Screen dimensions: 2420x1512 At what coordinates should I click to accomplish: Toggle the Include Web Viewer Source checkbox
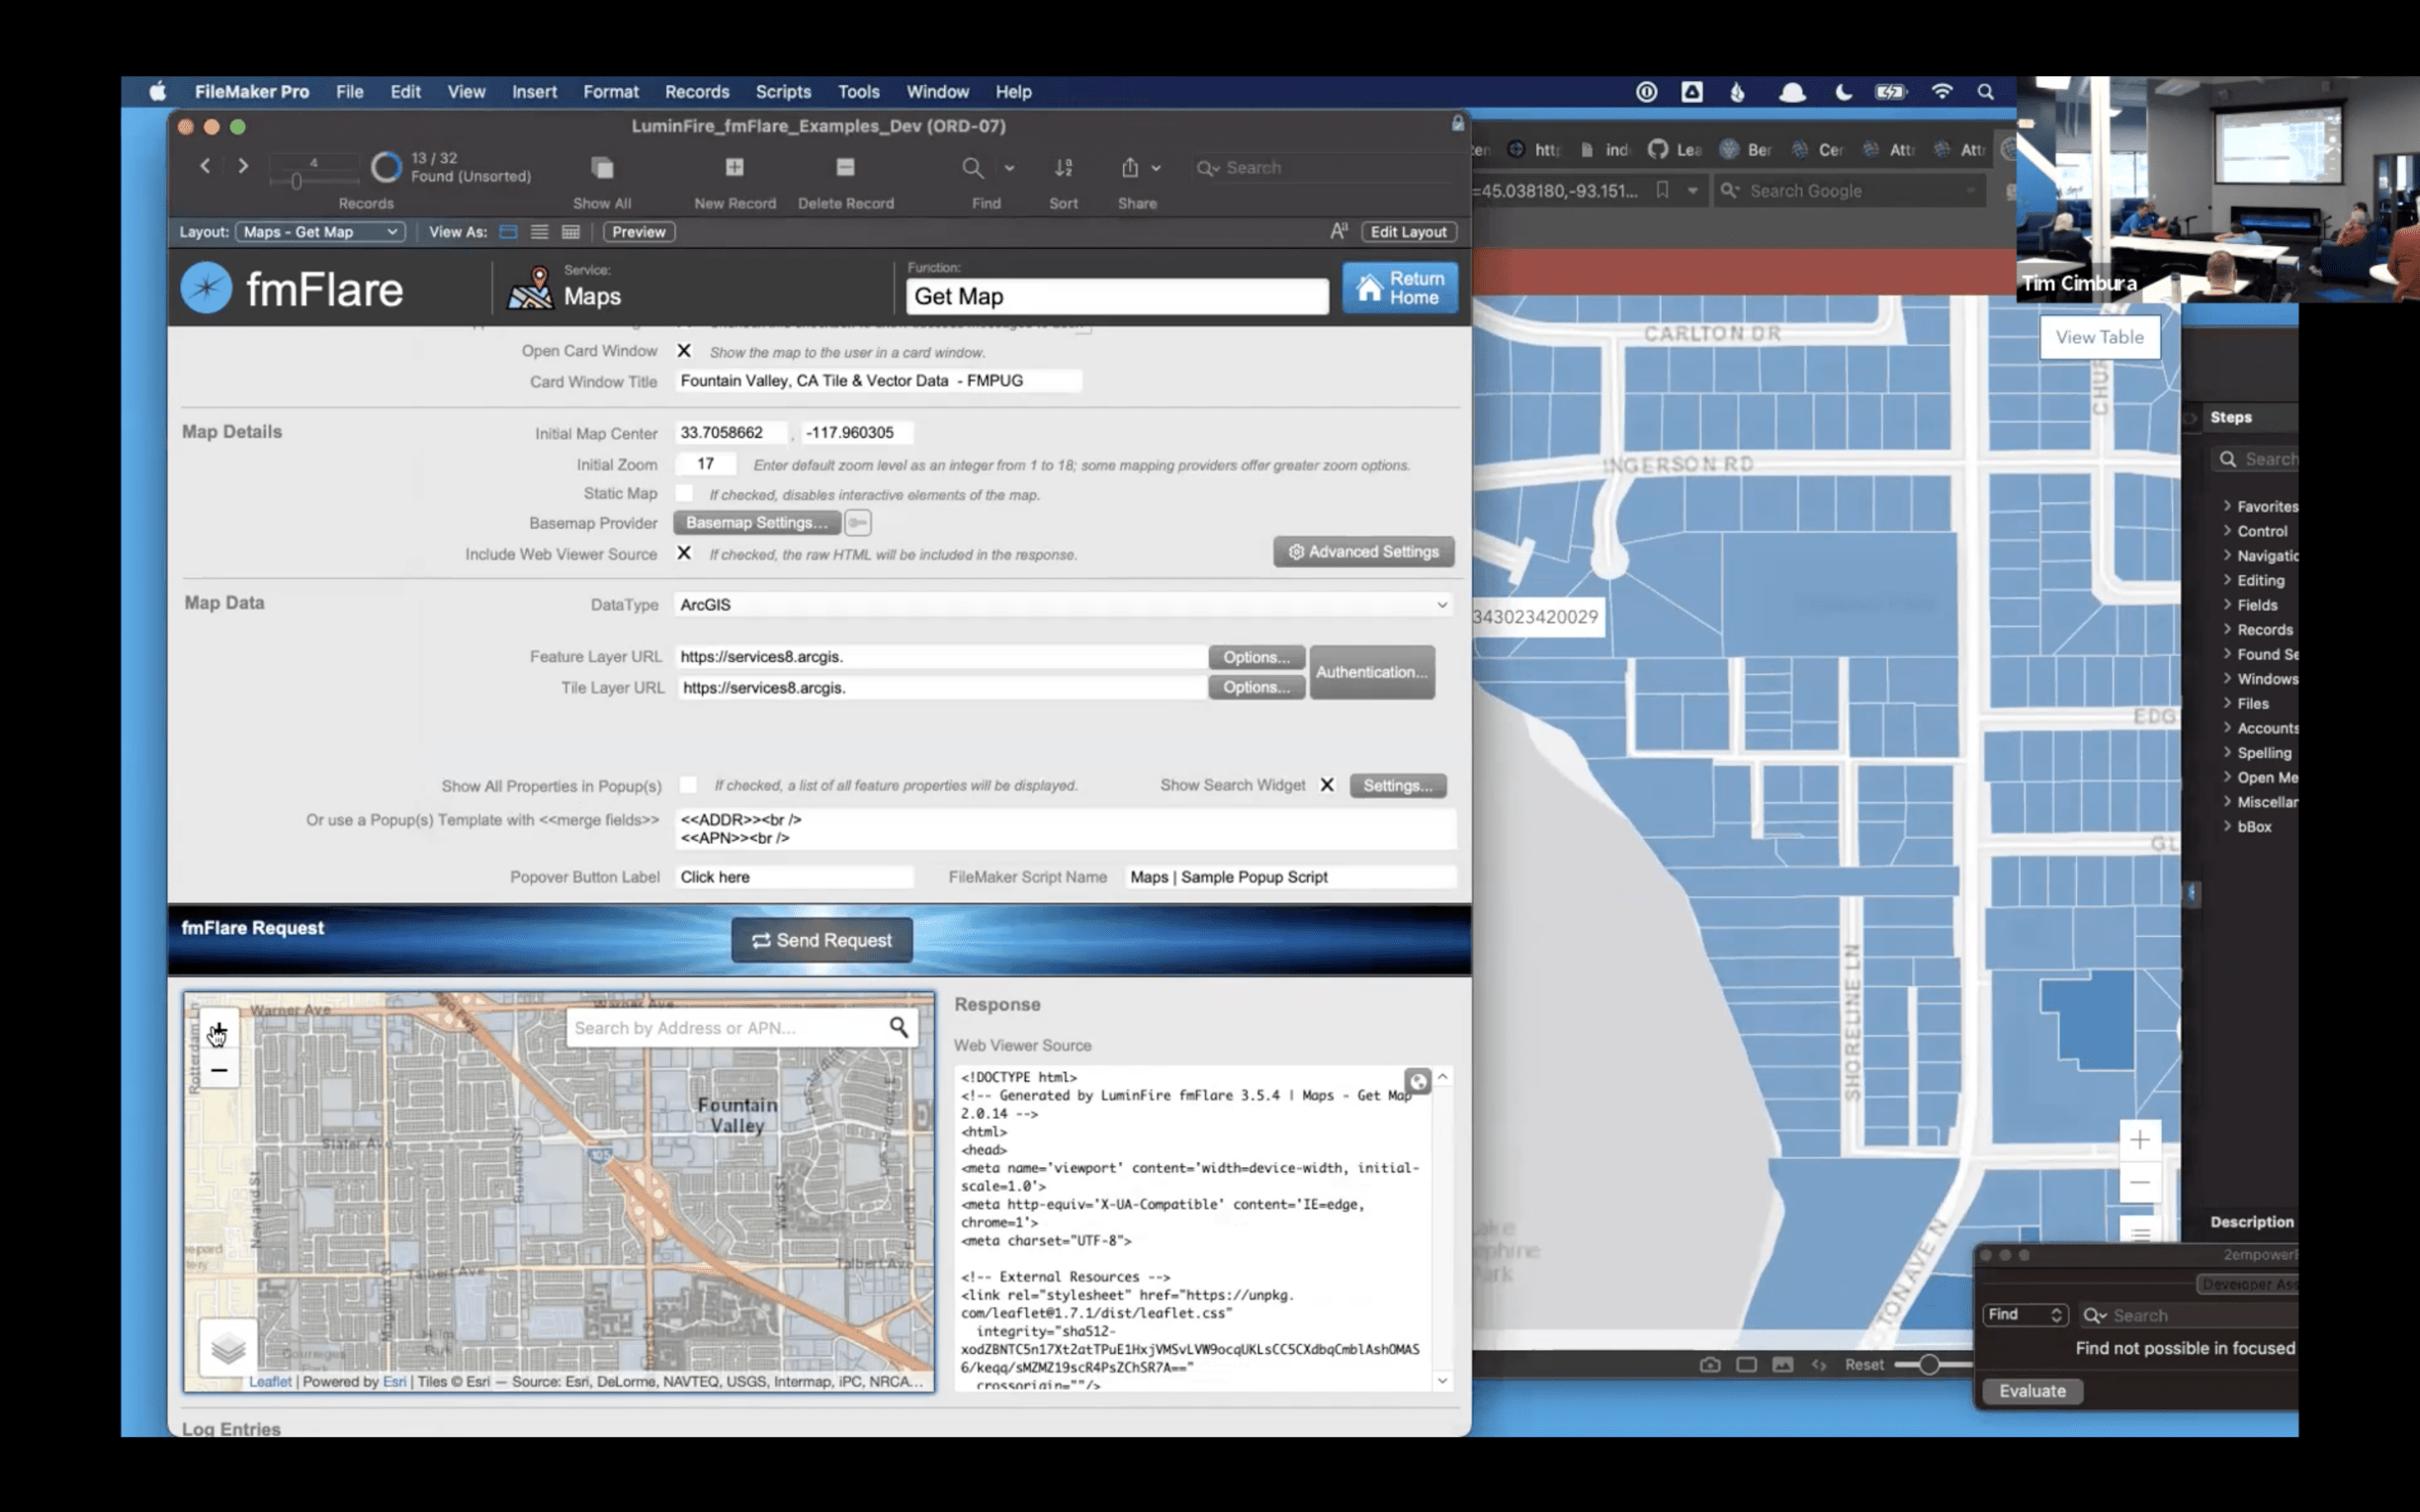pyautogui.click(x=685, y=552)
